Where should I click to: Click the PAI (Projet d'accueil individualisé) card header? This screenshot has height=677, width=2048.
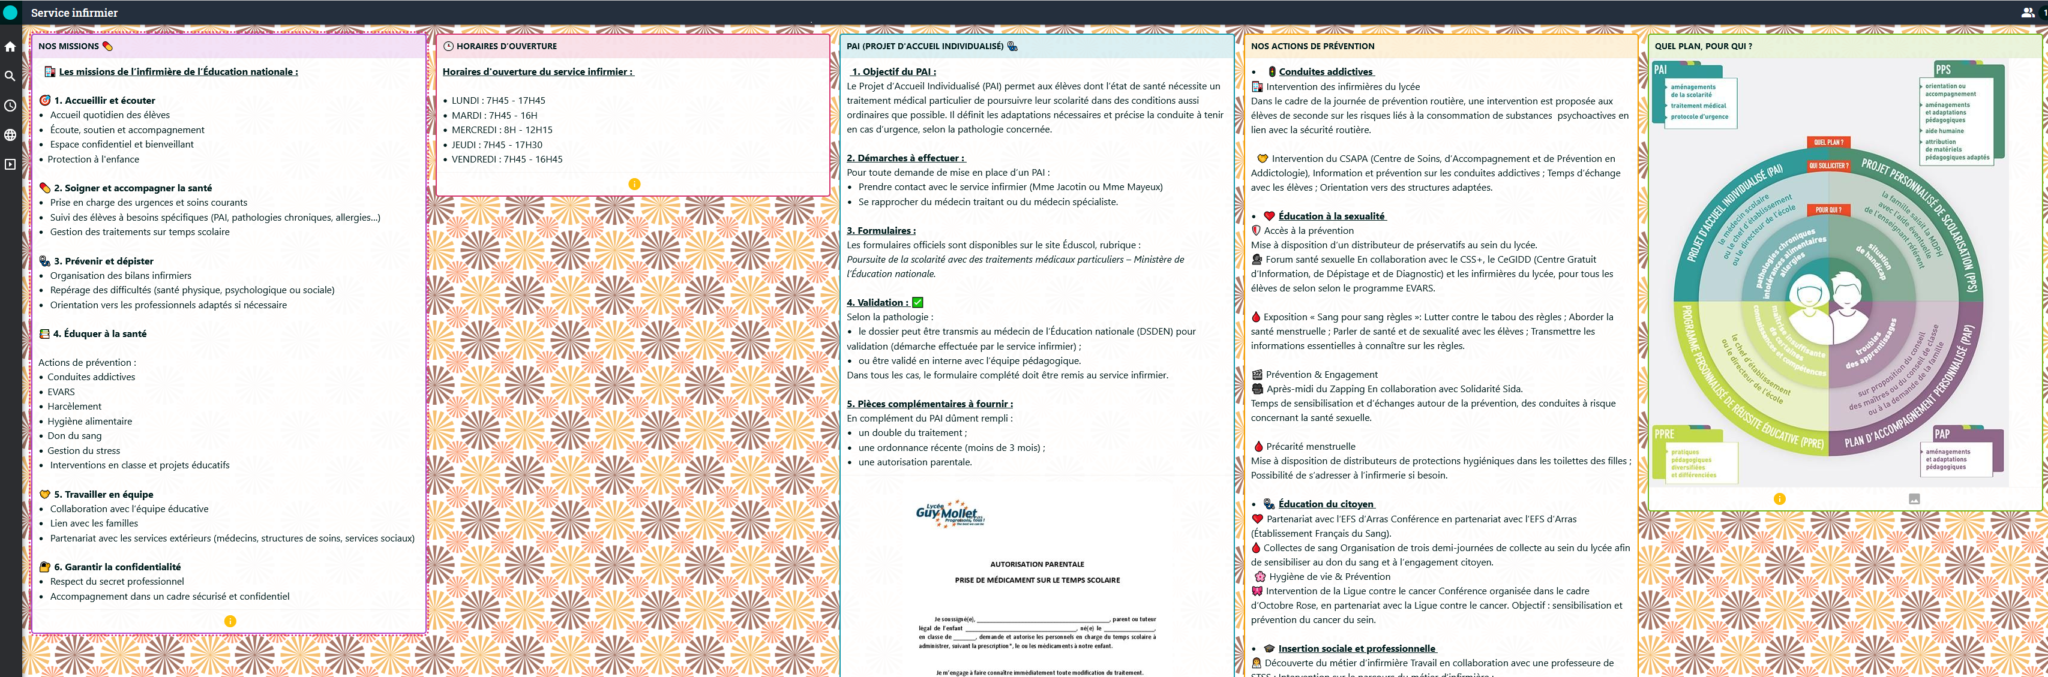click(925, 46)
